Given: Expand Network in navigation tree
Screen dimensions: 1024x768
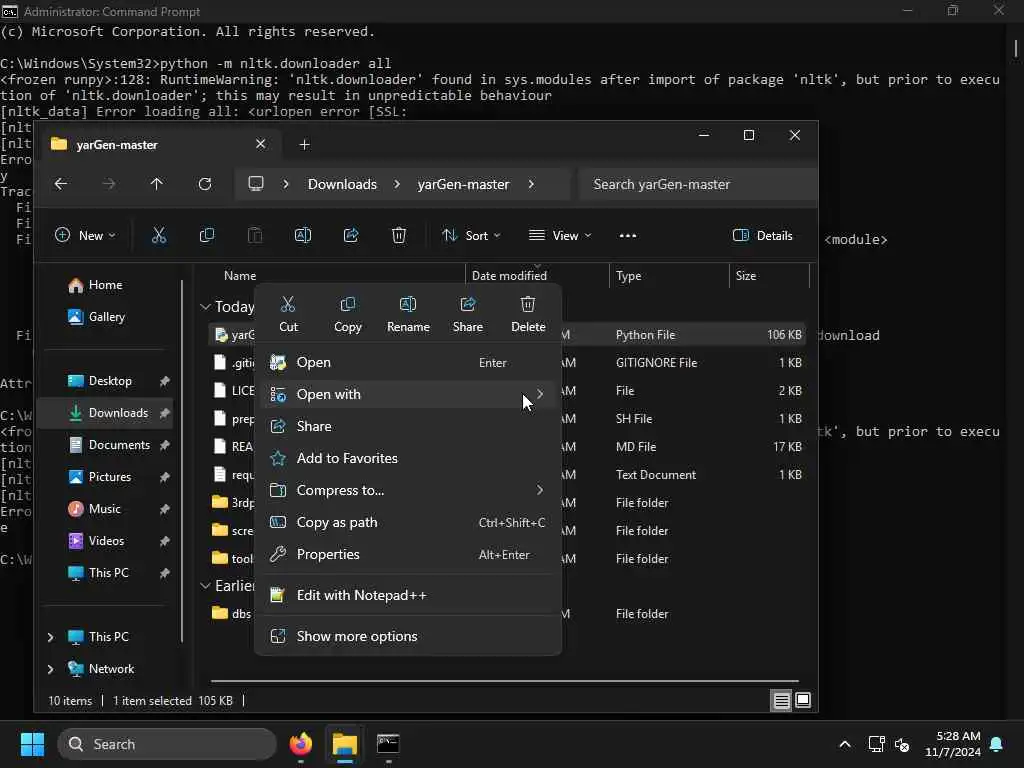Looking at the screenshot, I should (x=50, y=669).
